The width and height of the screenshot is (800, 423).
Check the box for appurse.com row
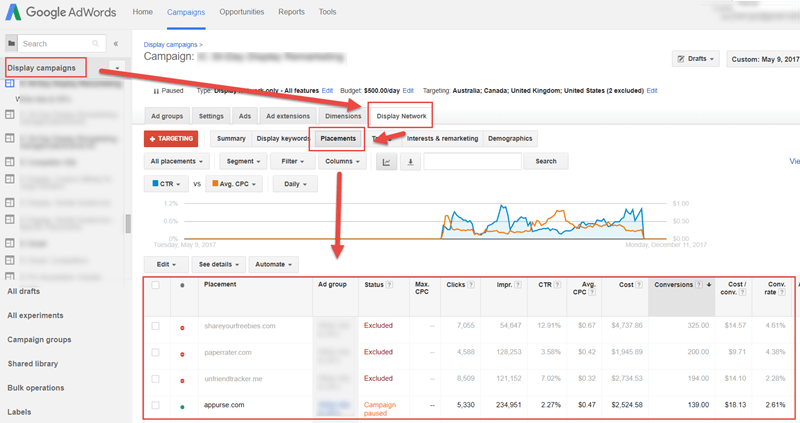point(155,406)
